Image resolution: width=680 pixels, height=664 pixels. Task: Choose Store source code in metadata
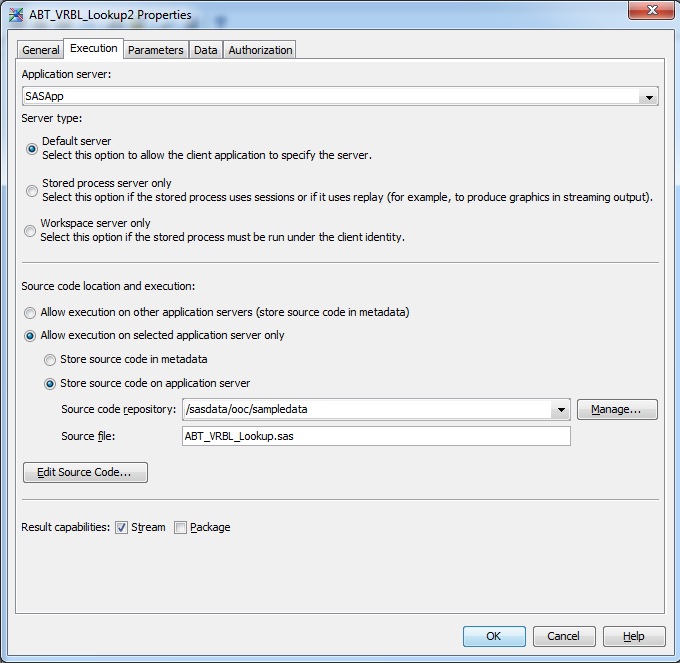50,360
